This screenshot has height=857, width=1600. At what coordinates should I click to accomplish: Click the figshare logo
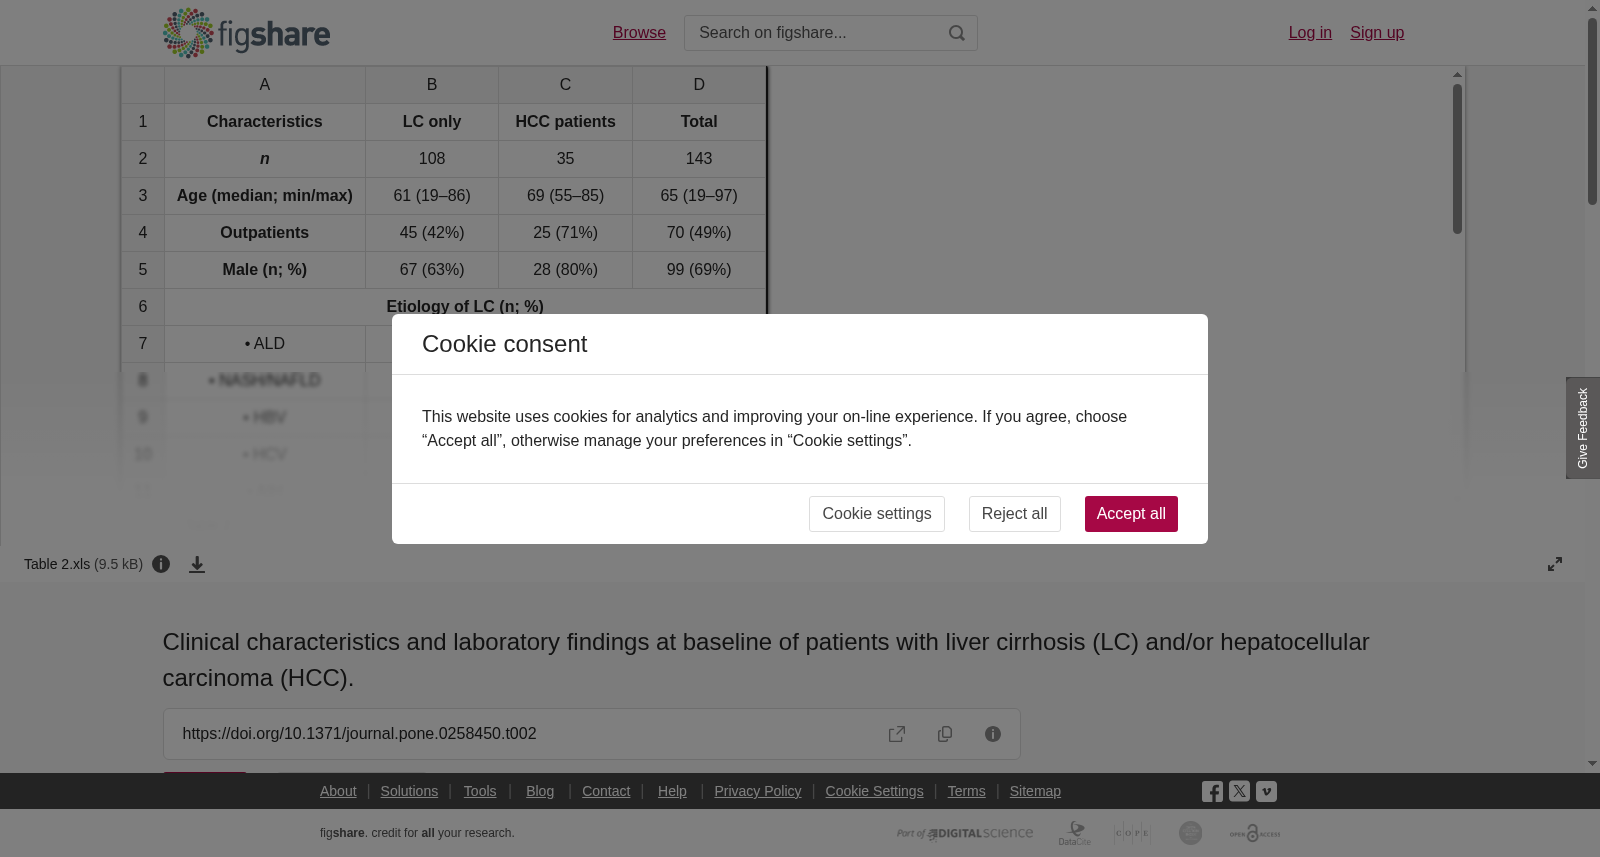(246, 33)
